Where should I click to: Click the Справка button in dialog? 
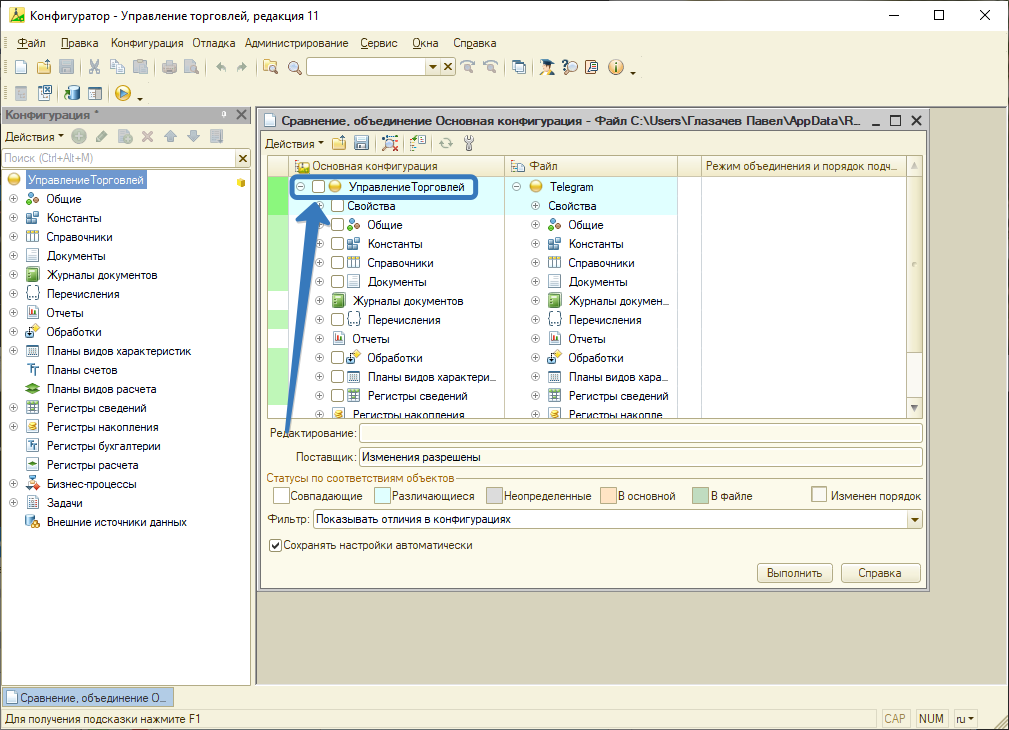coord(880,573)
